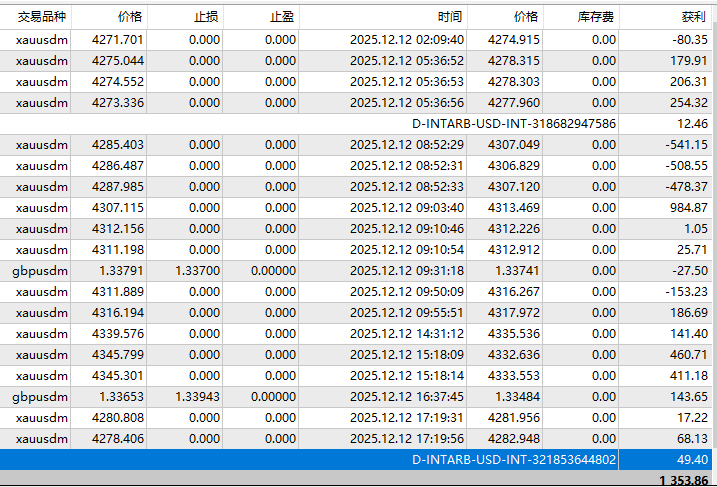
Task: Sort trades by 获利 column header
Action: [x=690, y=17]
